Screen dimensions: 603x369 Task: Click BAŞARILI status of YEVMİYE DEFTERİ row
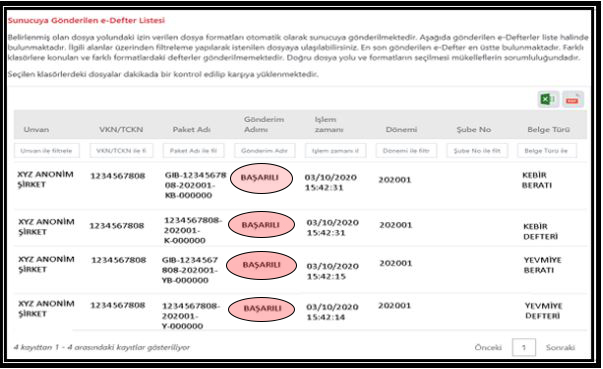tap(262, 309)
